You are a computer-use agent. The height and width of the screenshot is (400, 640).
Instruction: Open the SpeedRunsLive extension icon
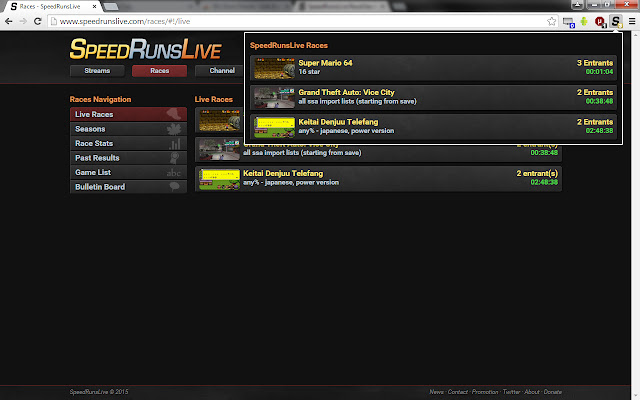[616, 21]
